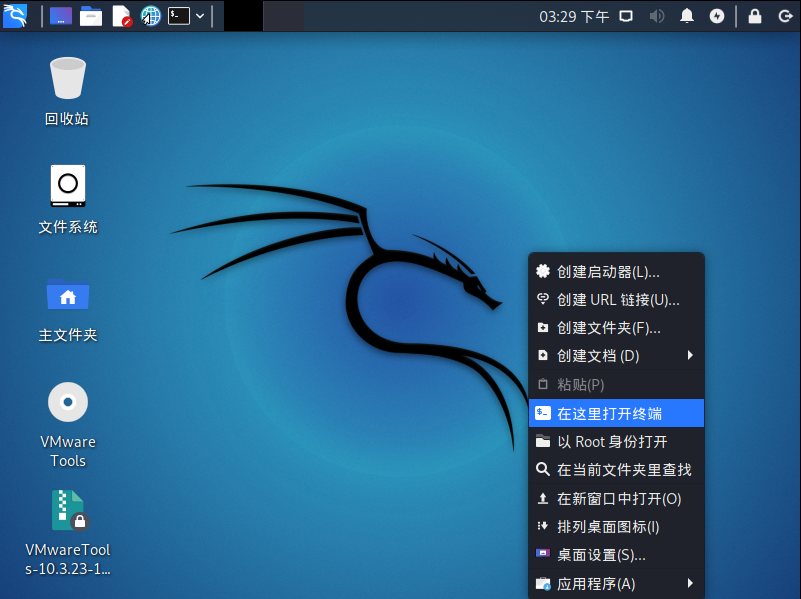Launch the text editor panel icon
This screenshot has width=801, height=599.
[122, 16]
